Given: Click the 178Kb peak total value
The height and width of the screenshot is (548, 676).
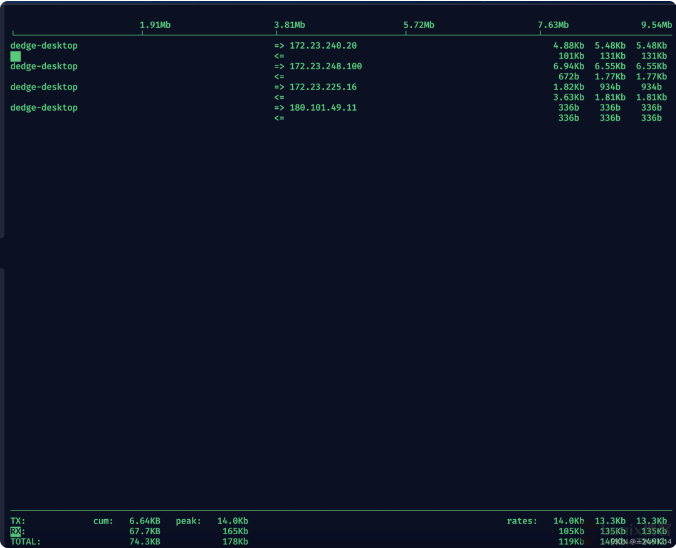Looking at the screenshot, I should (x=235, y=542).
